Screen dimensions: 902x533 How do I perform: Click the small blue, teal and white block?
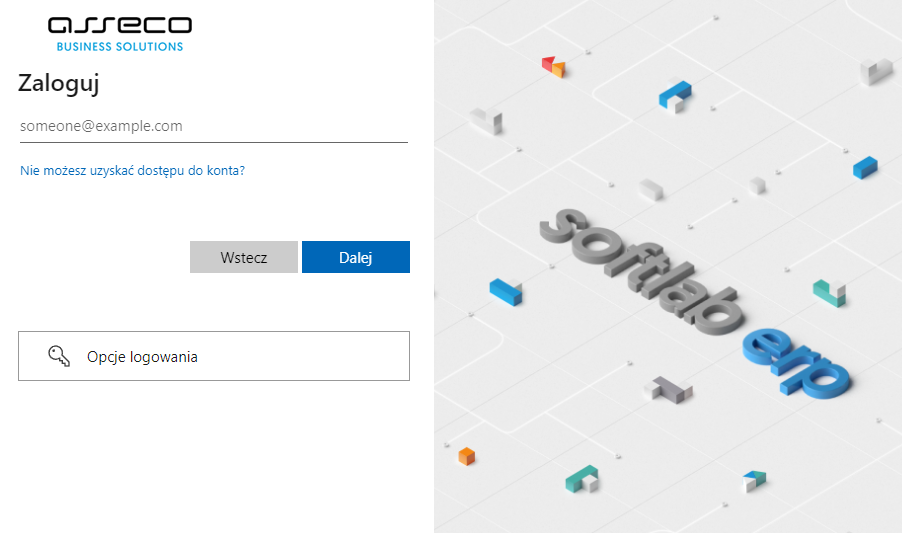click(x=754, y=481)
